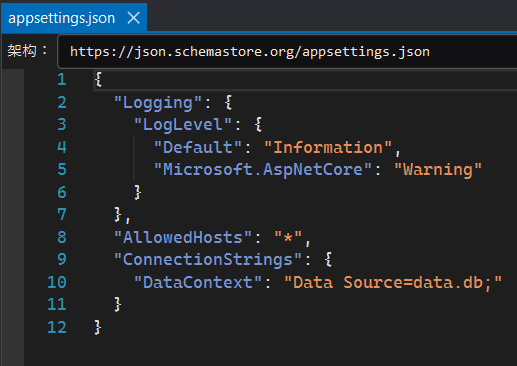The height and width of the screenshot is (366, 517).
Task: Click the "AllowedHosts" key
Action: (182, 237)
